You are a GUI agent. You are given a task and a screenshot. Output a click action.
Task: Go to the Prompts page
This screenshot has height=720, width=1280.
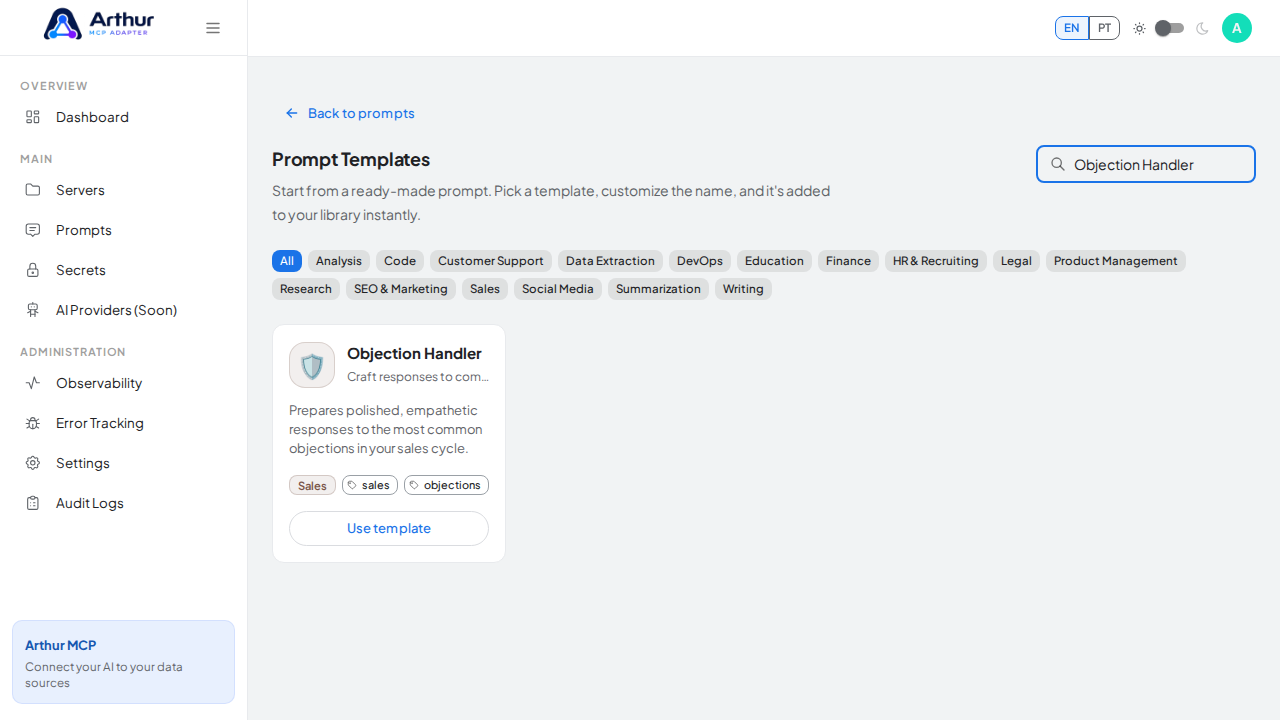click(x=123, y=230)
